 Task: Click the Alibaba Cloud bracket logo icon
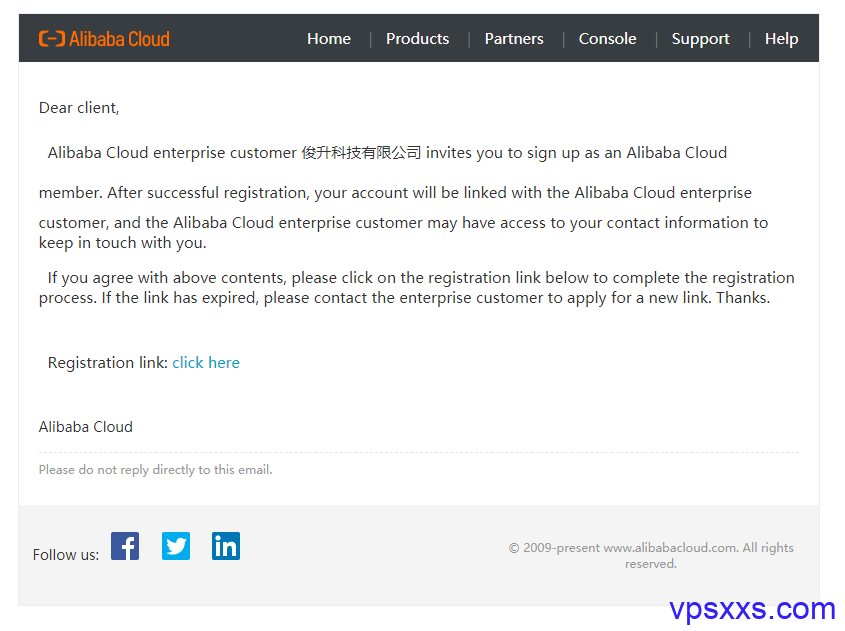52,39
